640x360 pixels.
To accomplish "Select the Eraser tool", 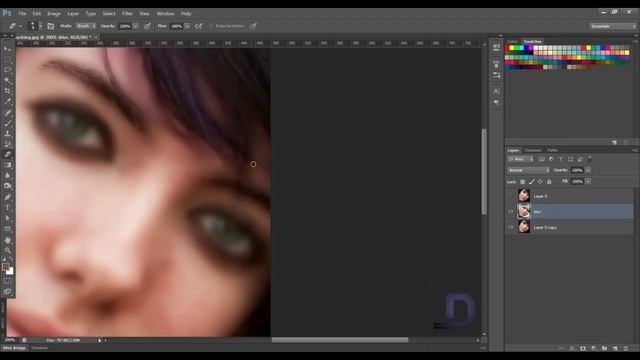I will pos(7,155).
